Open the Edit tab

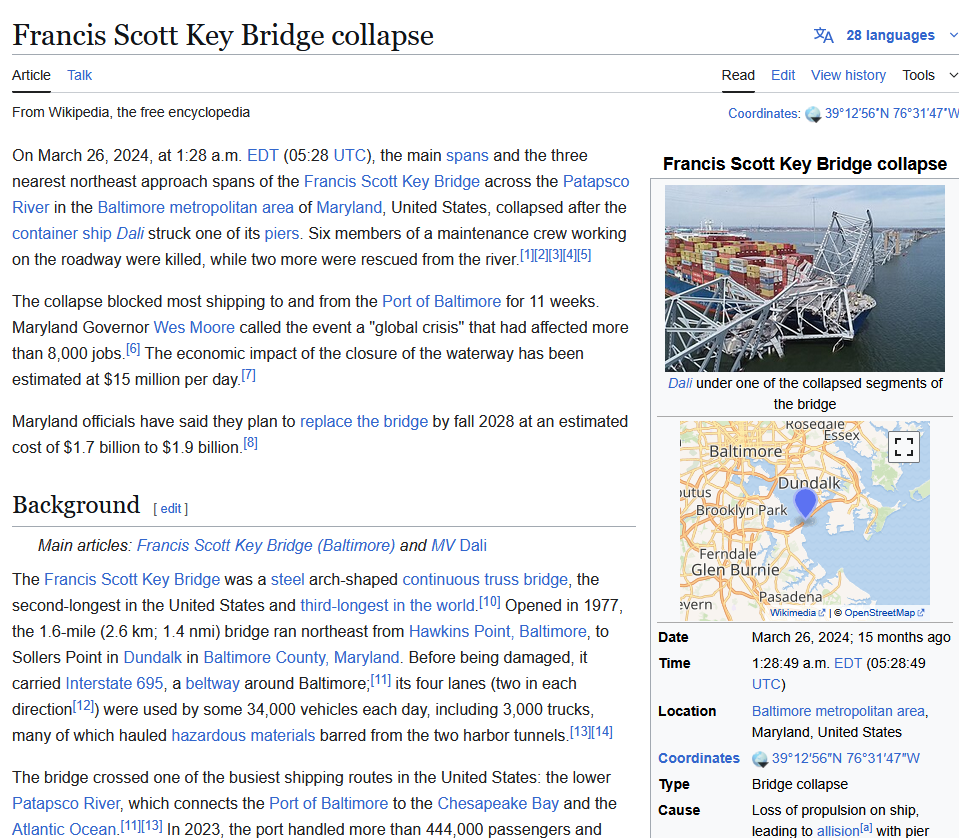(783, 75)
